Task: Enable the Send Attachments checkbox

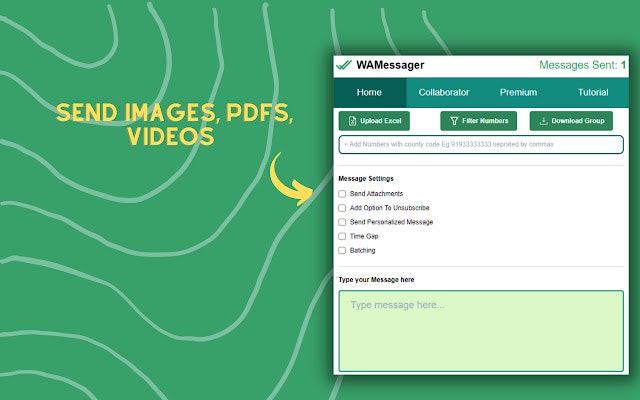Action: [x=342, y=194]
